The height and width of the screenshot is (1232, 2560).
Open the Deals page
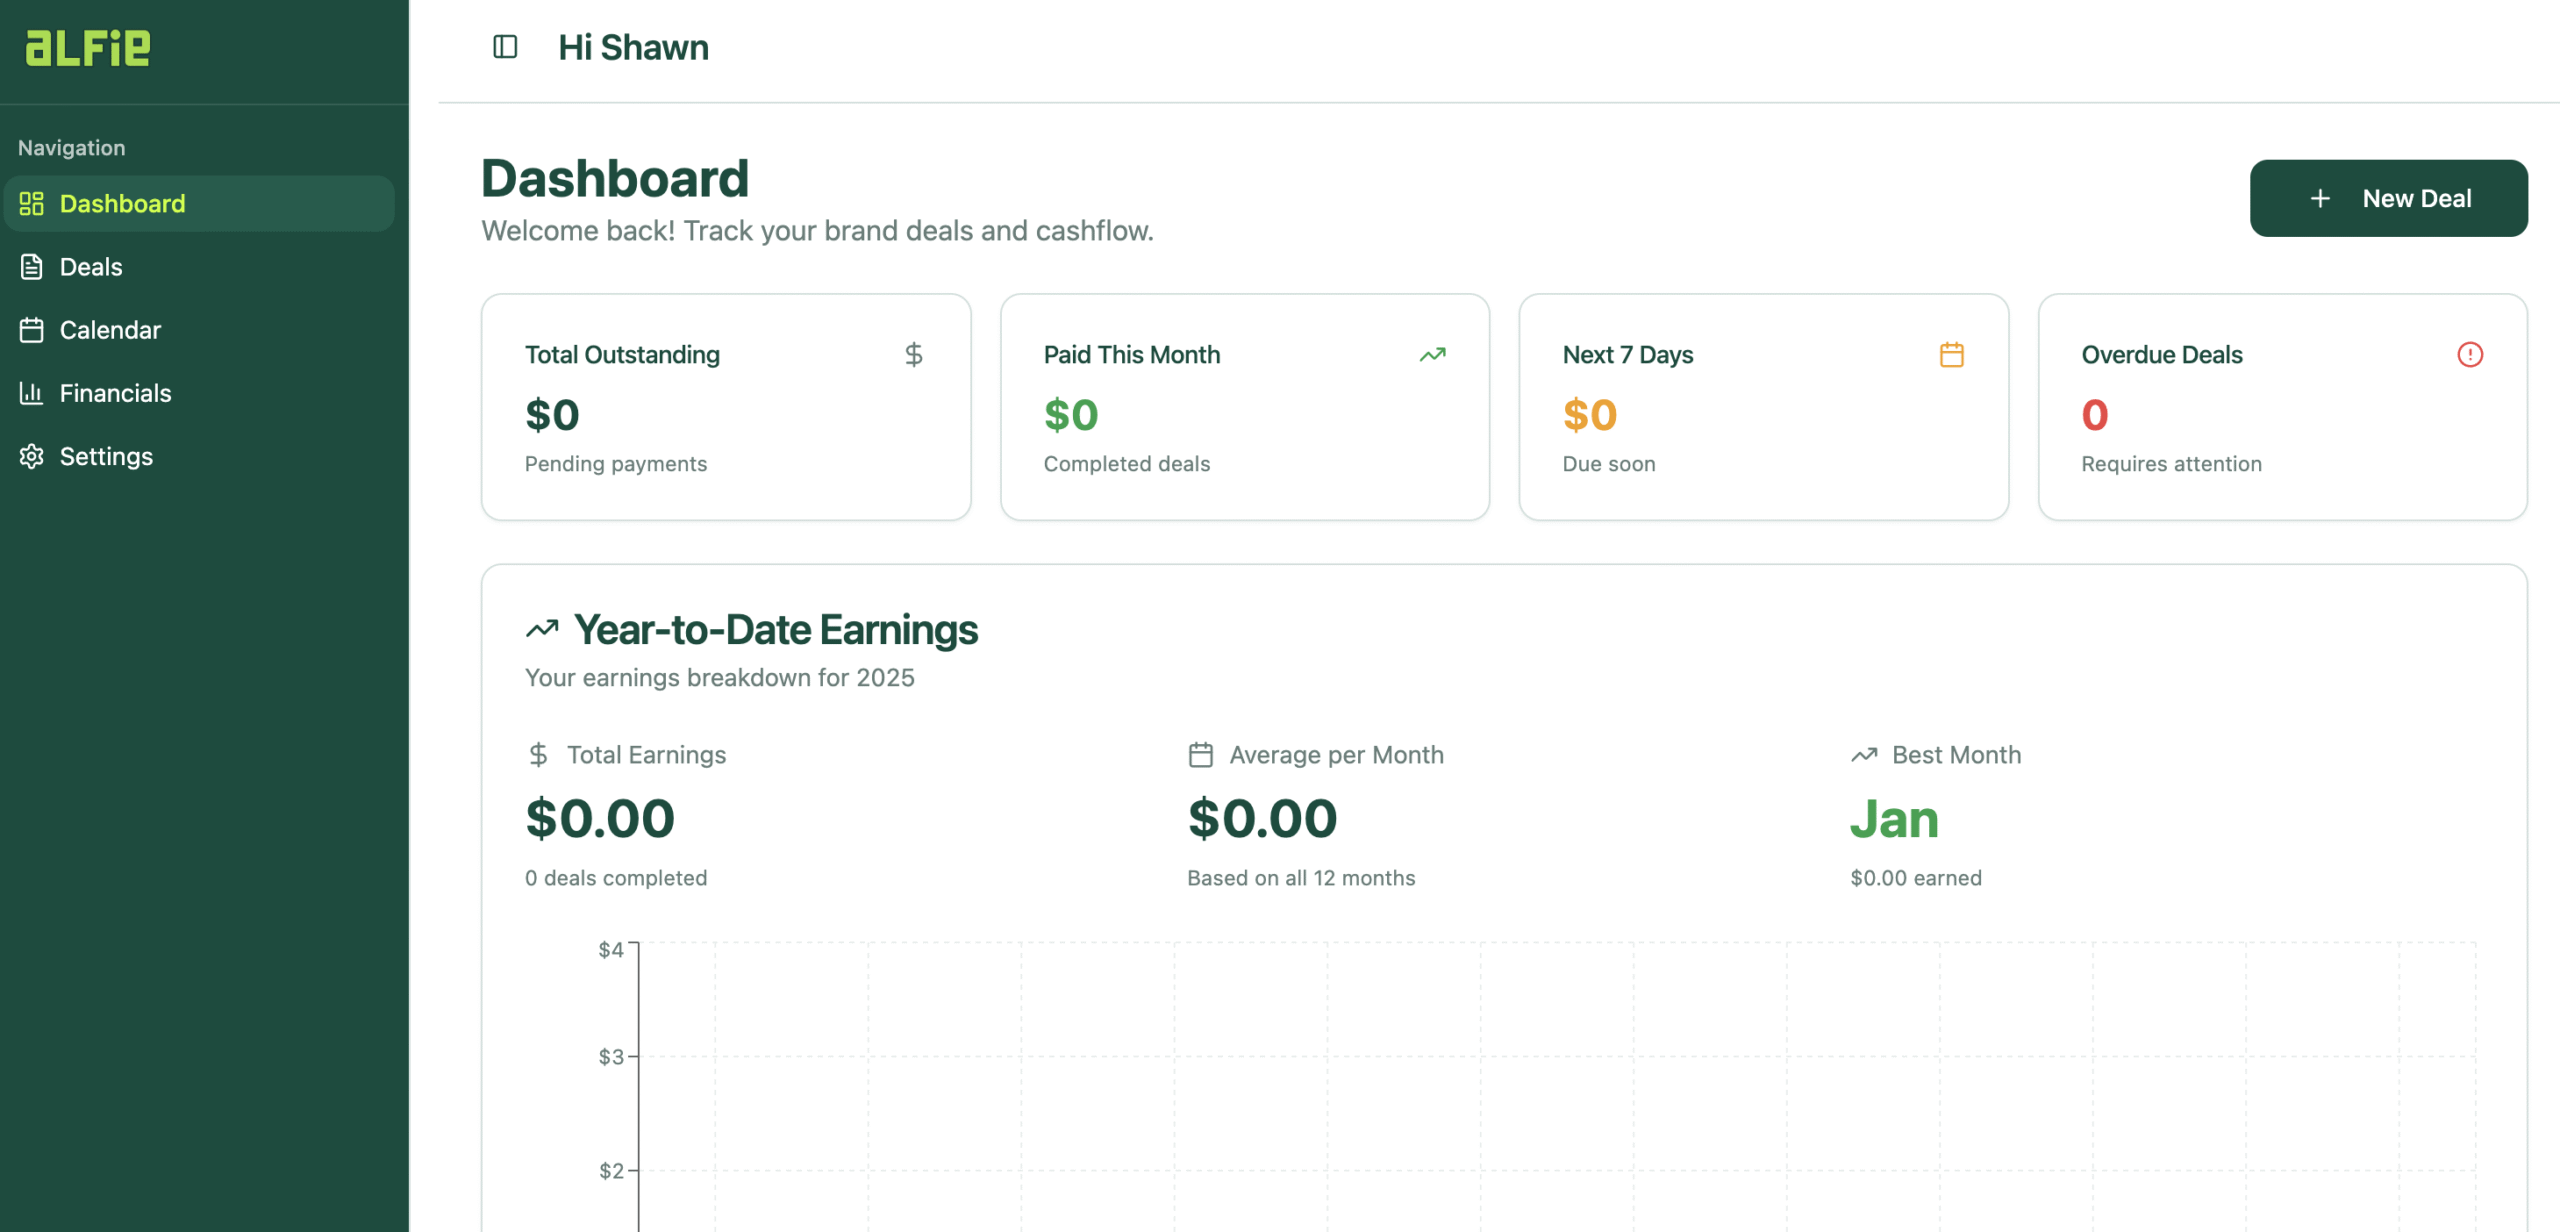pos(91,267)
